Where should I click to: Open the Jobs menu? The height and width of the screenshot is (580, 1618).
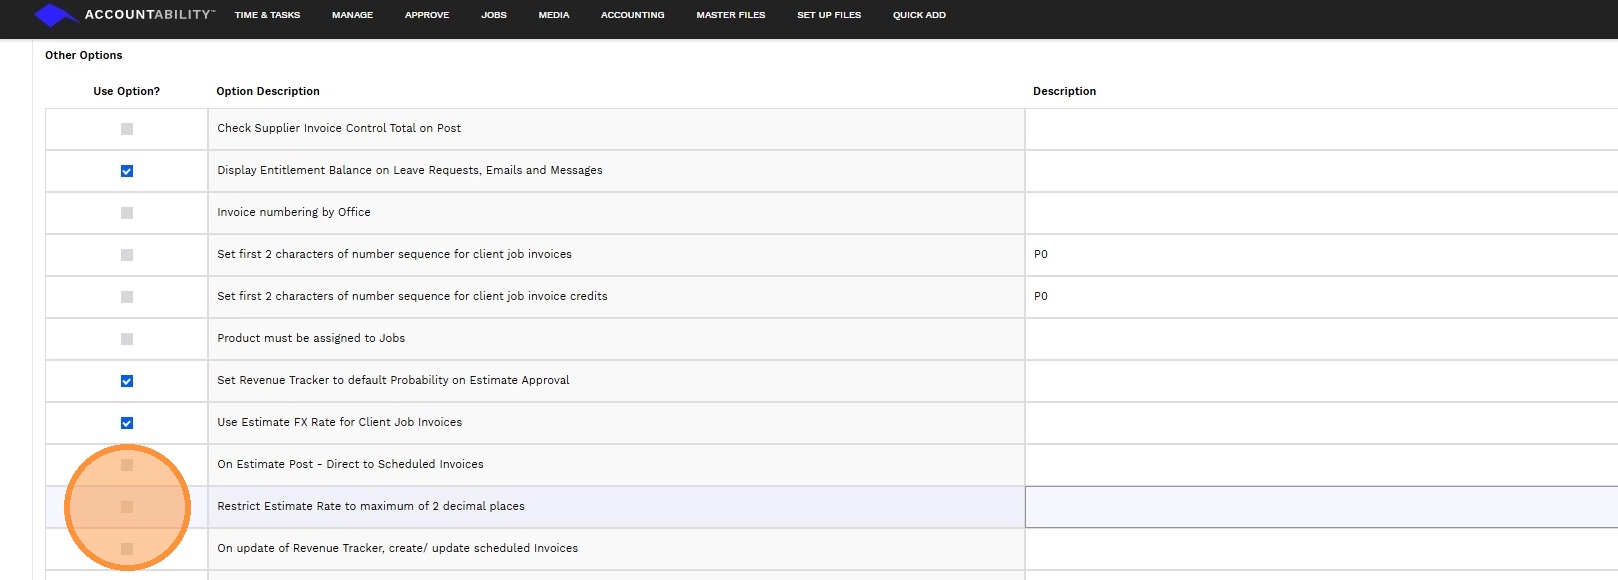pos(494,15)
